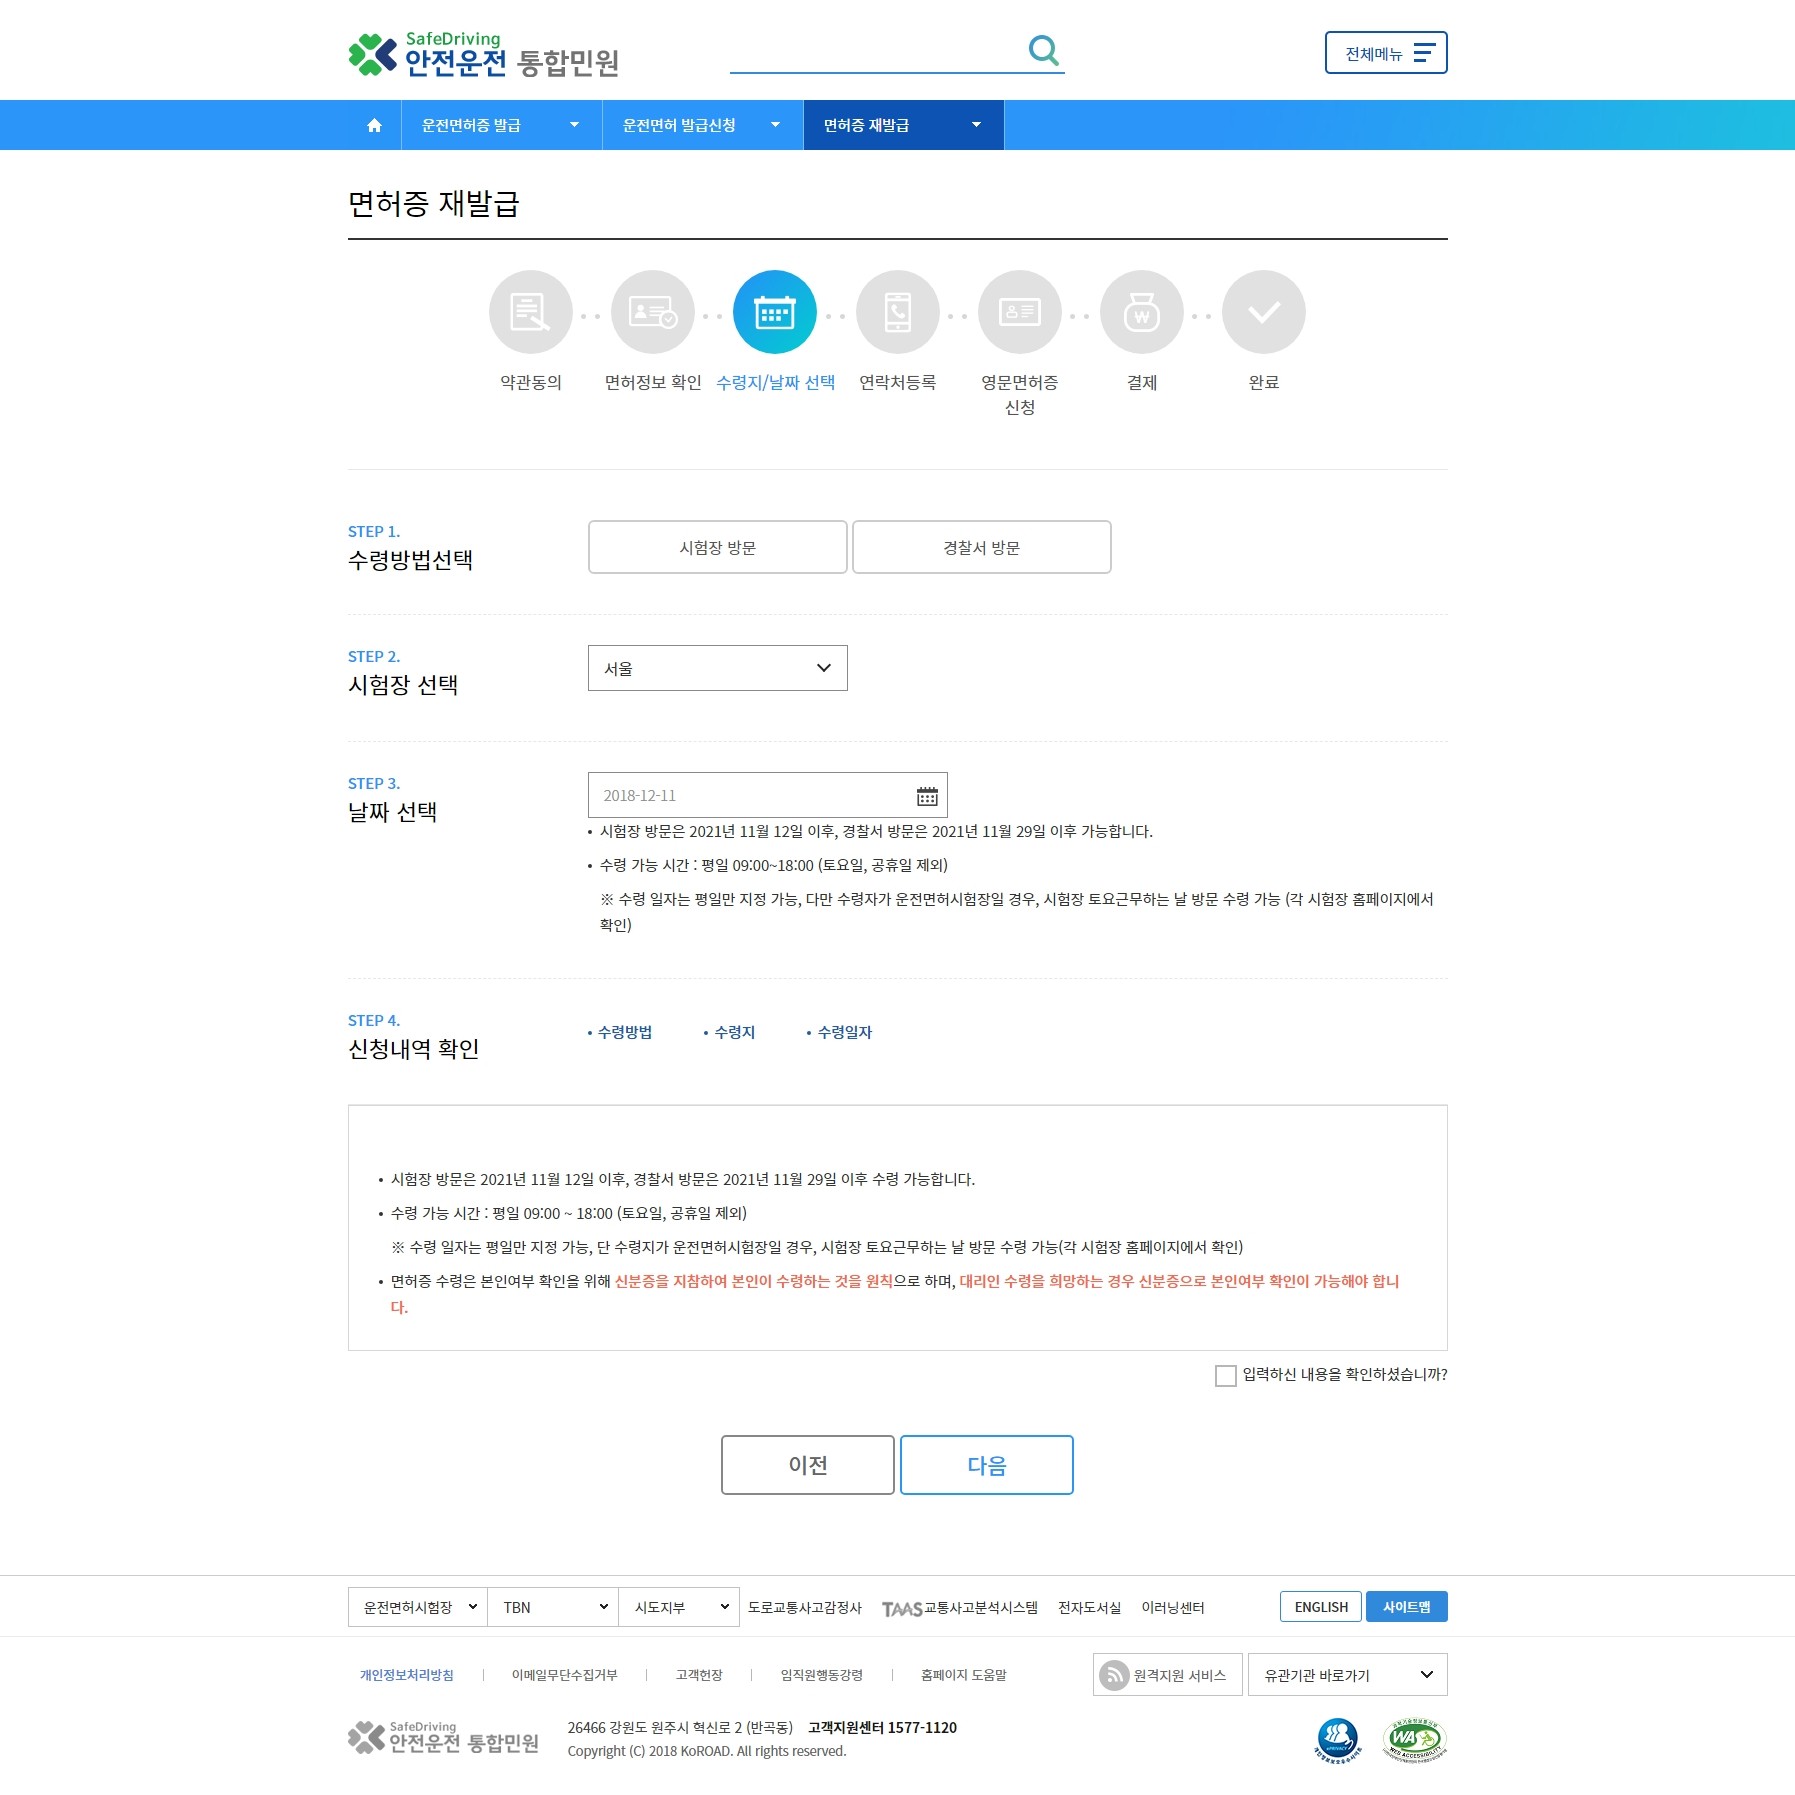Screen dimensions: 1795x1795
Task: Open 고객헌장 link
Action: [x=699, y=1675]
